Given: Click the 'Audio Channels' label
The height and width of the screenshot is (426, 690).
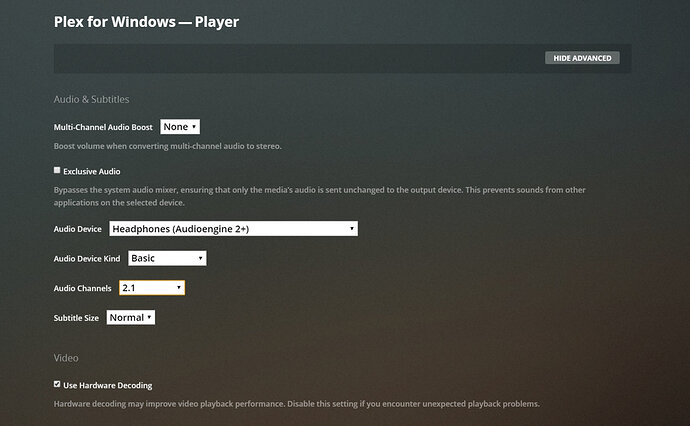Looking at the screenshot, I should click(82, 288).
